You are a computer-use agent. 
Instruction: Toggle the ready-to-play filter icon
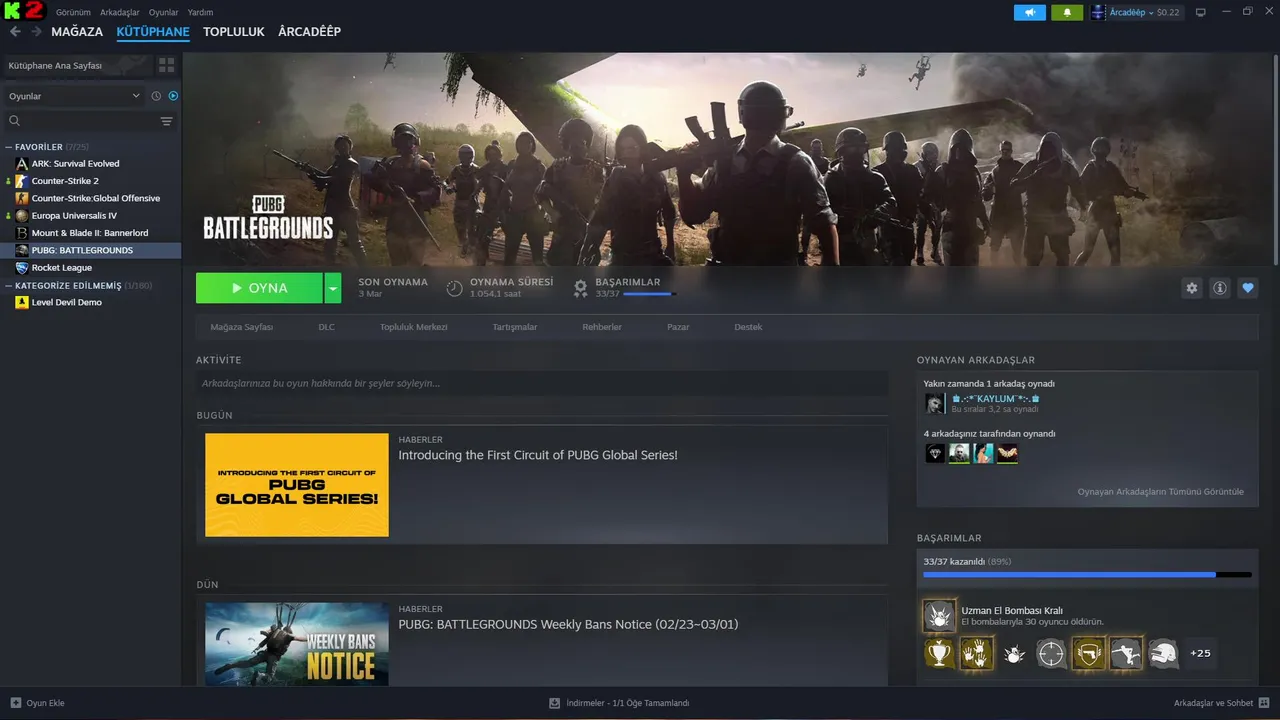click(173, 96)
